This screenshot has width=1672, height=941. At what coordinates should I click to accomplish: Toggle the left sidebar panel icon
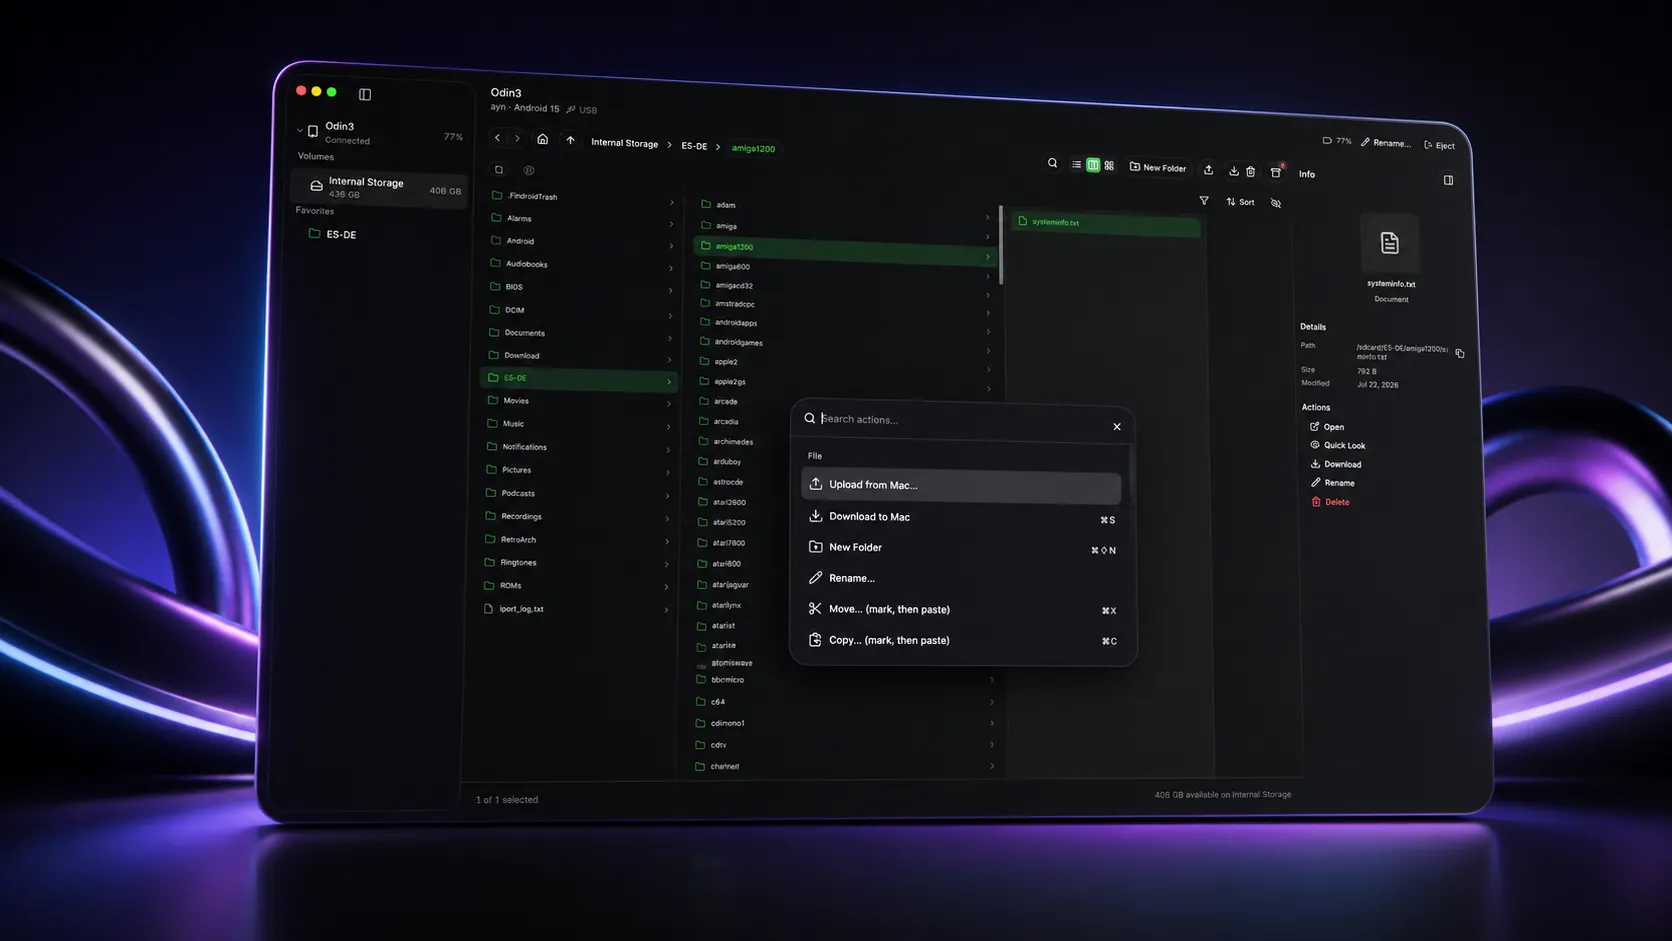pyautogui.click(x=365, y=94)
